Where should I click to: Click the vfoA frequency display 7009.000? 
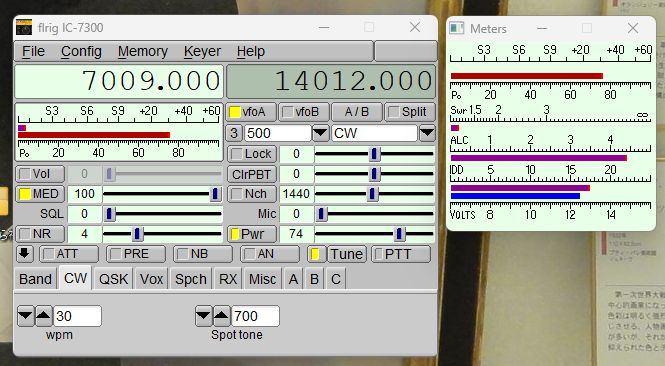pos(119,81)
